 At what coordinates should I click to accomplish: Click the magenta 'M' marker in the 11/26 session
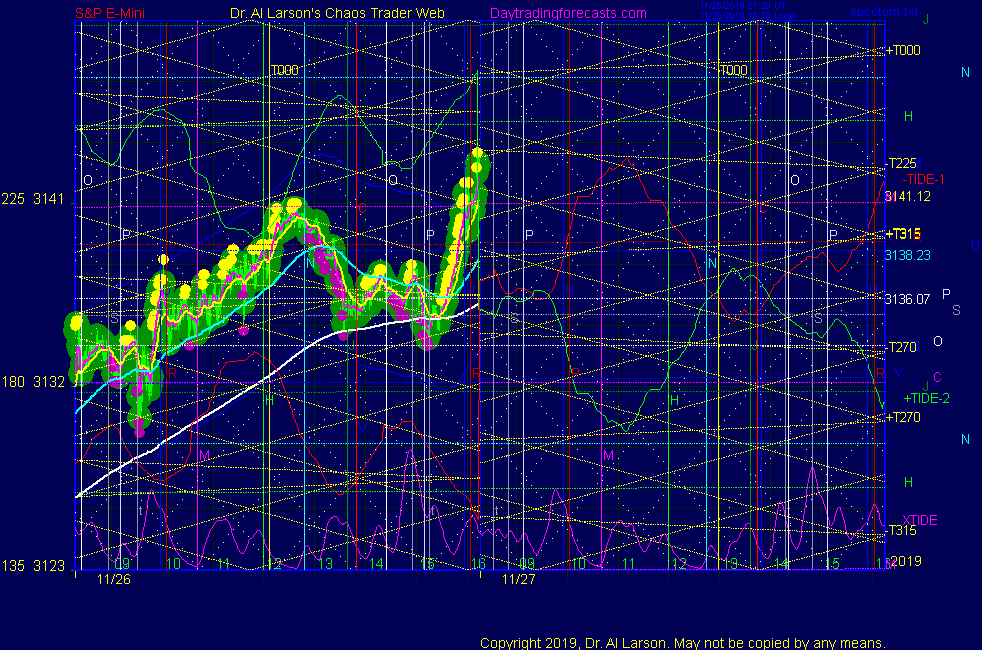click(204, 455)
